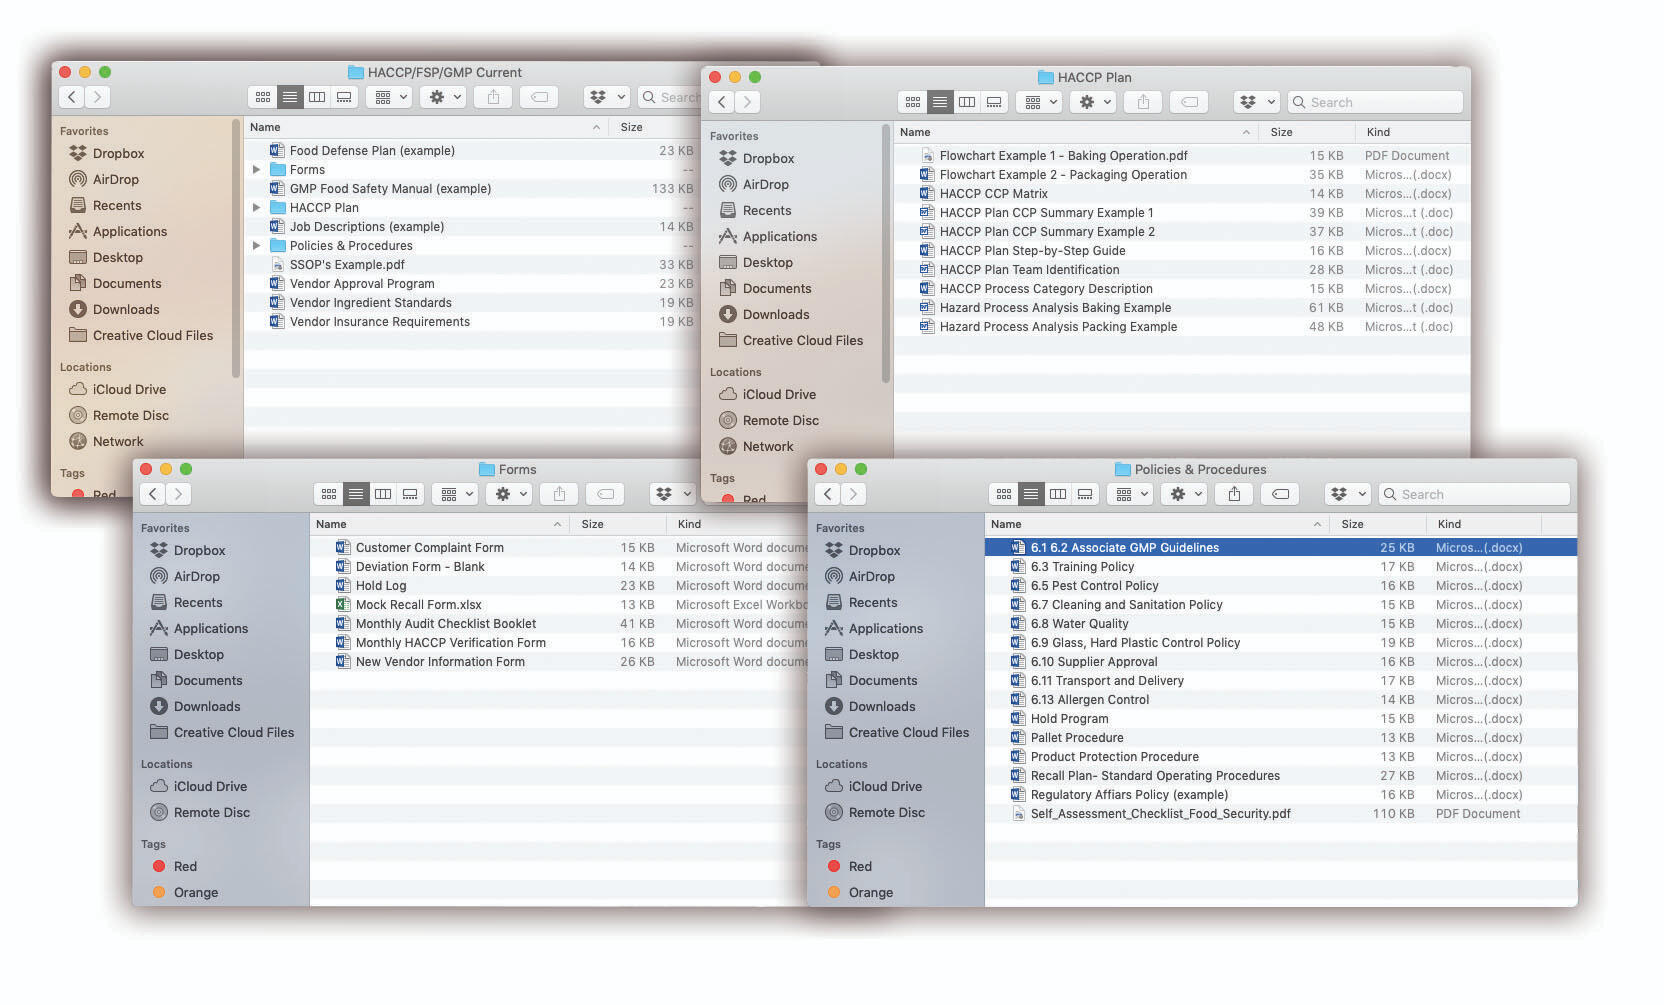
Task: Select the HACCP CCP Matrix document
Action: [x=993, y=194]
